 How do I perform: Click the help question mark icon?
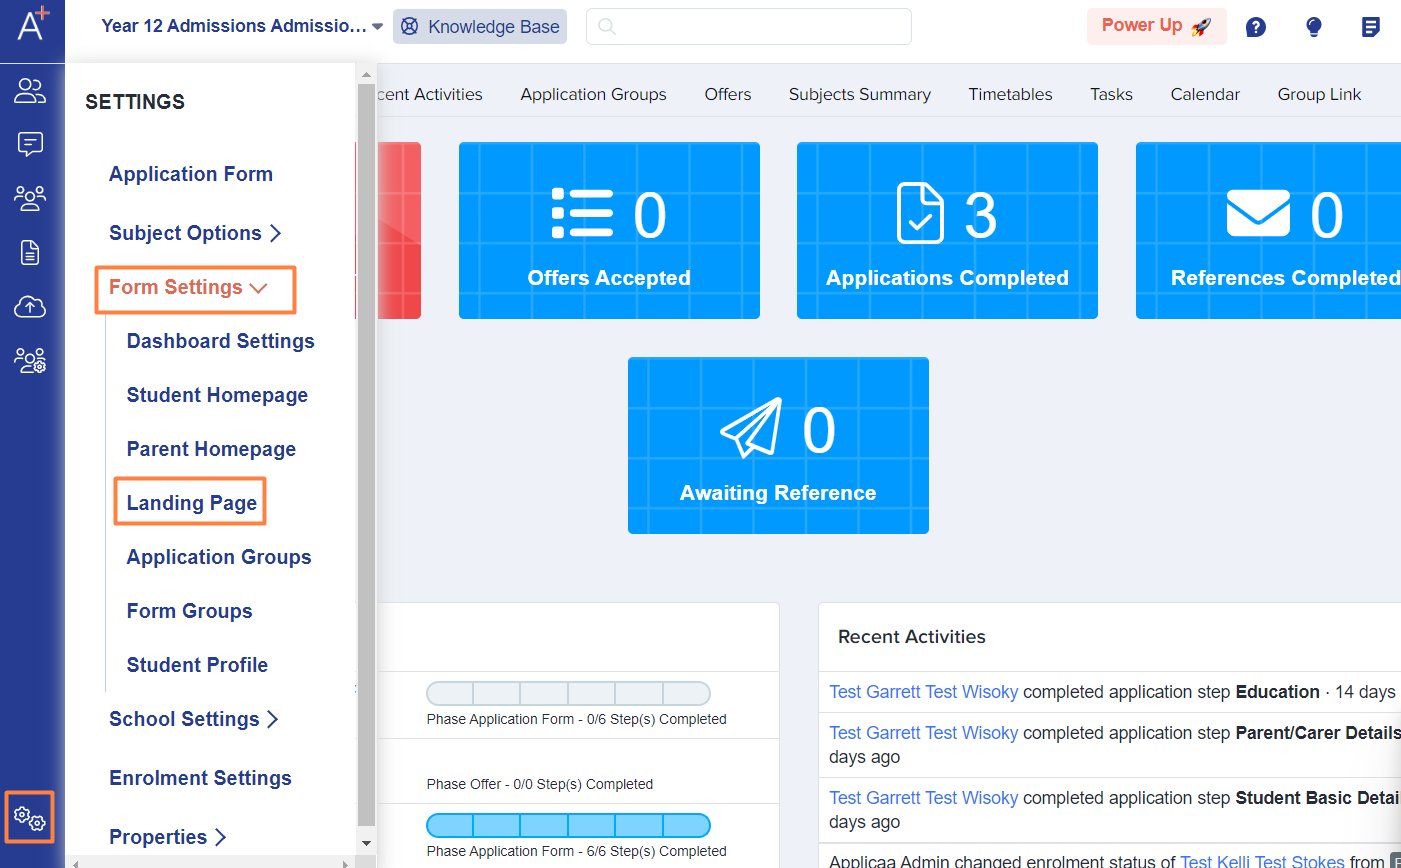(1256, 27)
